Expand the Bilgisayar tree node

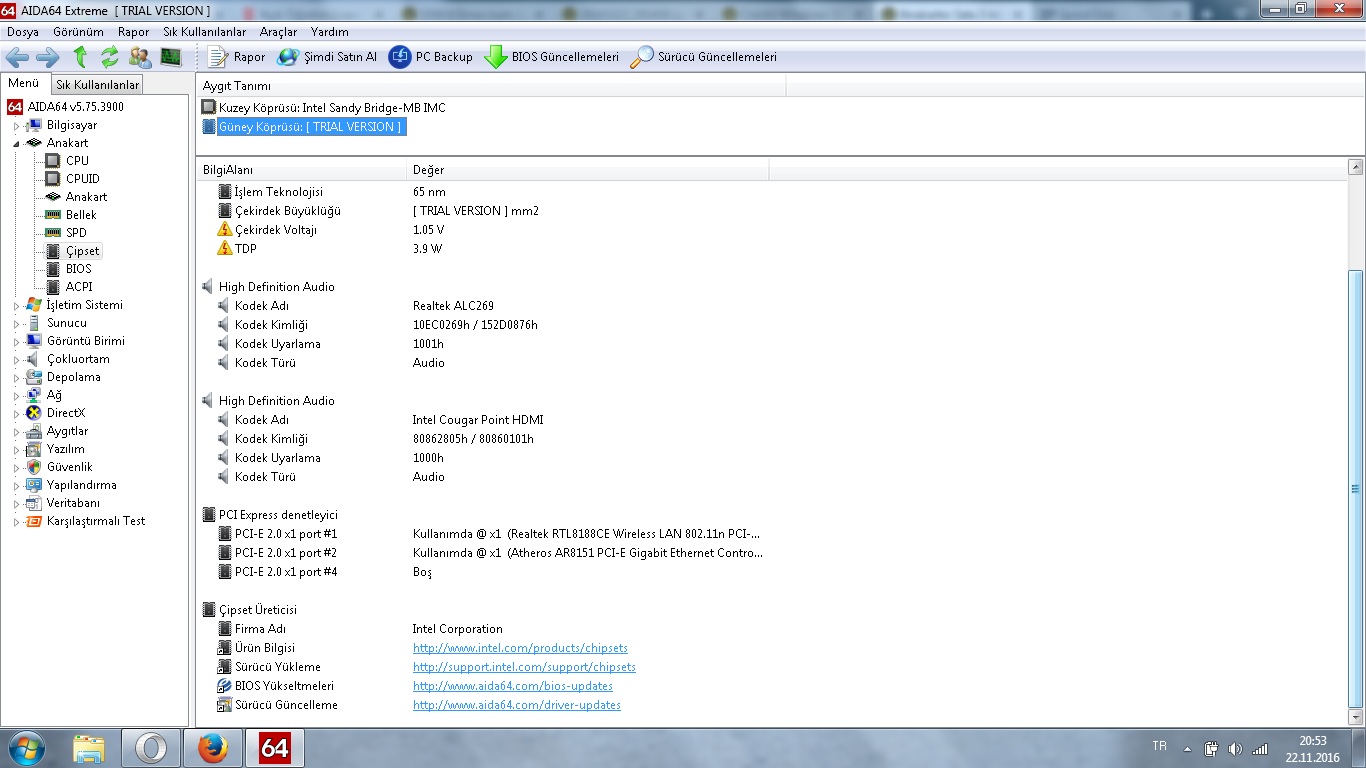[17, 126]
